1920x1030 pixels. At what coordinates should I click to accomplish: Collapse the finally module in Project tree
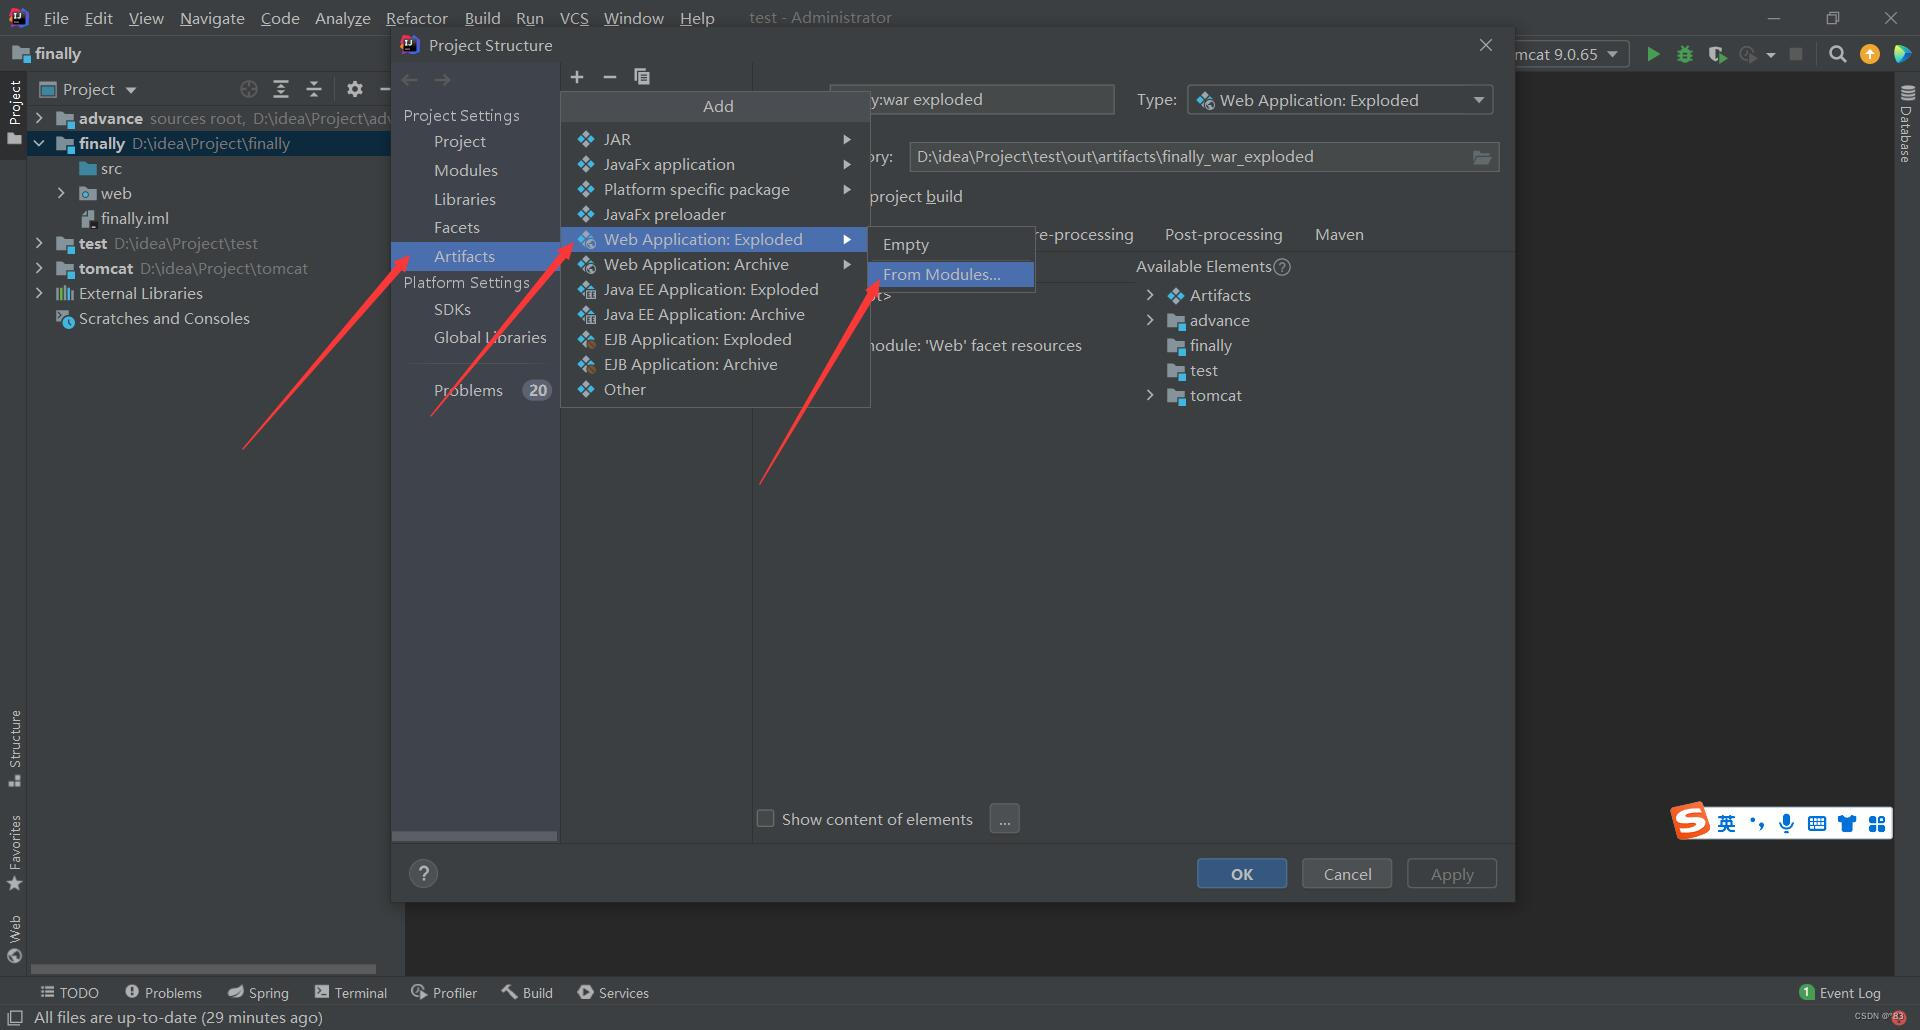point(39,143)
